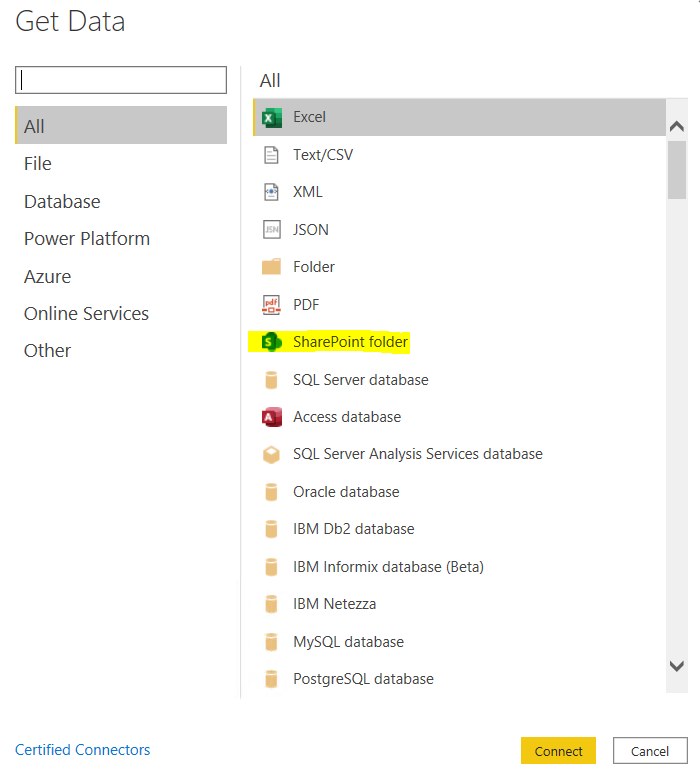Click the Text/CSV file icon

[271, 155]
